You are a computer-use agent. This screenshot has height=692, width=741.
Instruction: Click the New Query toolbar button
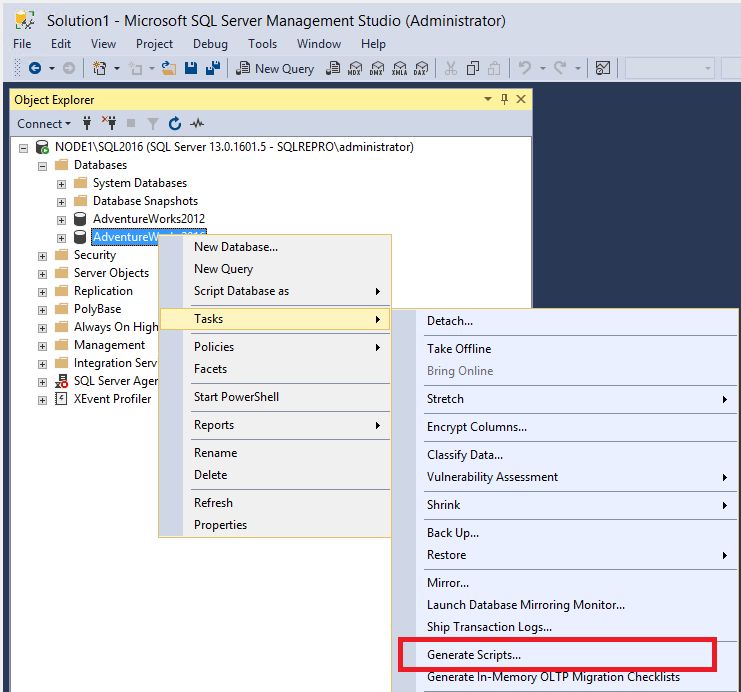(x=275, y=69)
